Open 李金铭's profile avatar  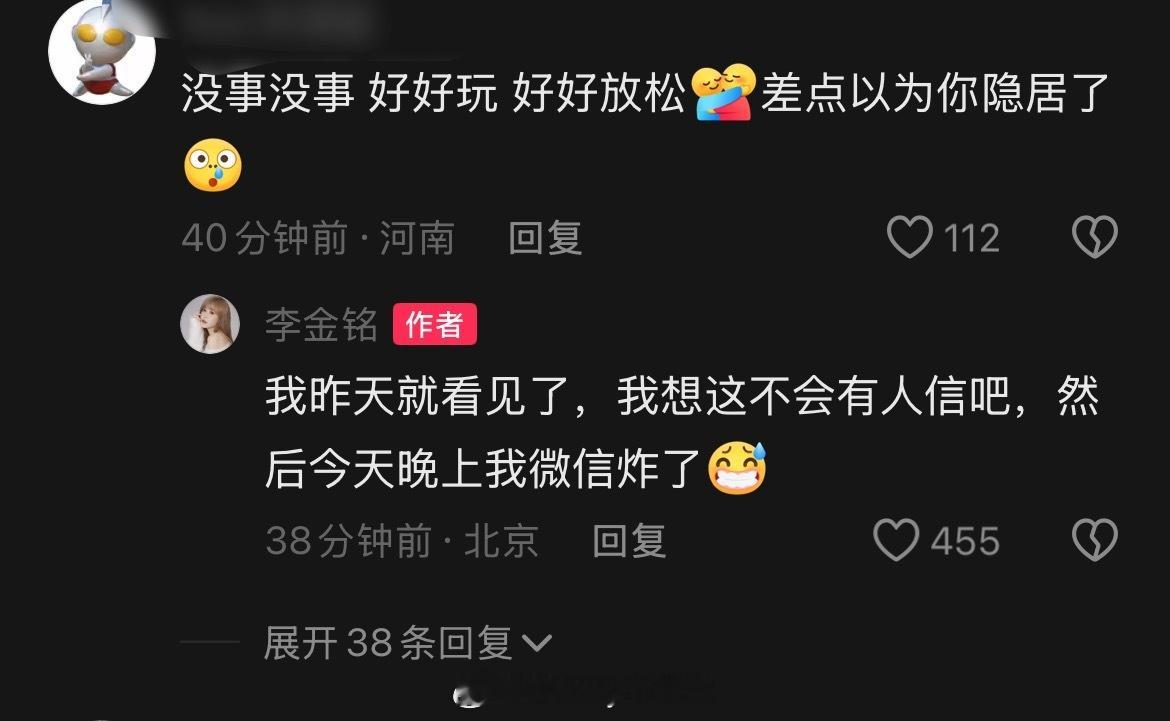(210, 323)
